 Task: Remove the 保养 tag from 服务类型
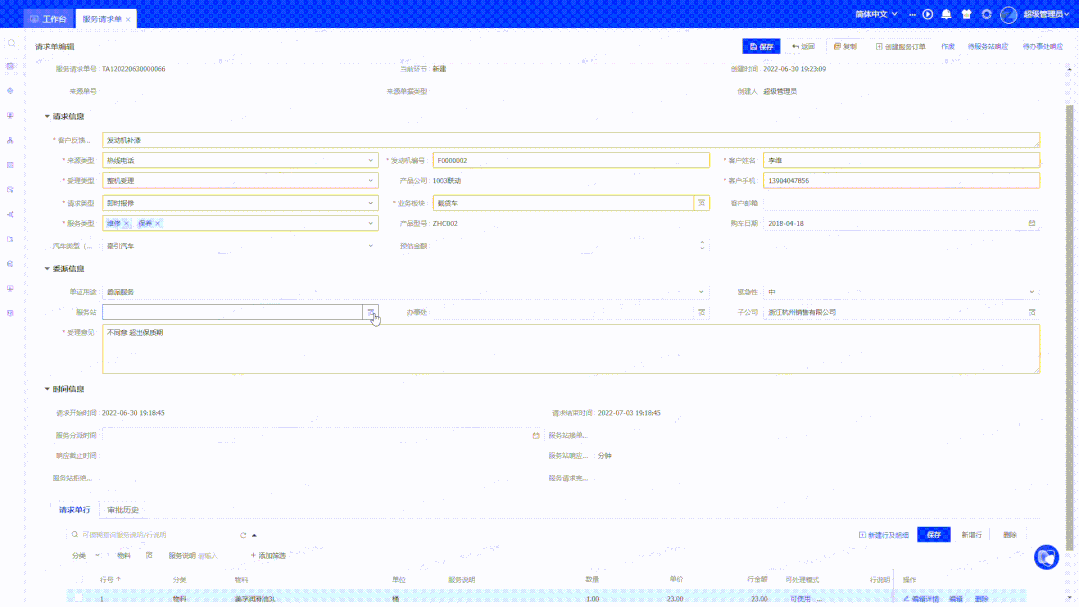tap(158, 223)
